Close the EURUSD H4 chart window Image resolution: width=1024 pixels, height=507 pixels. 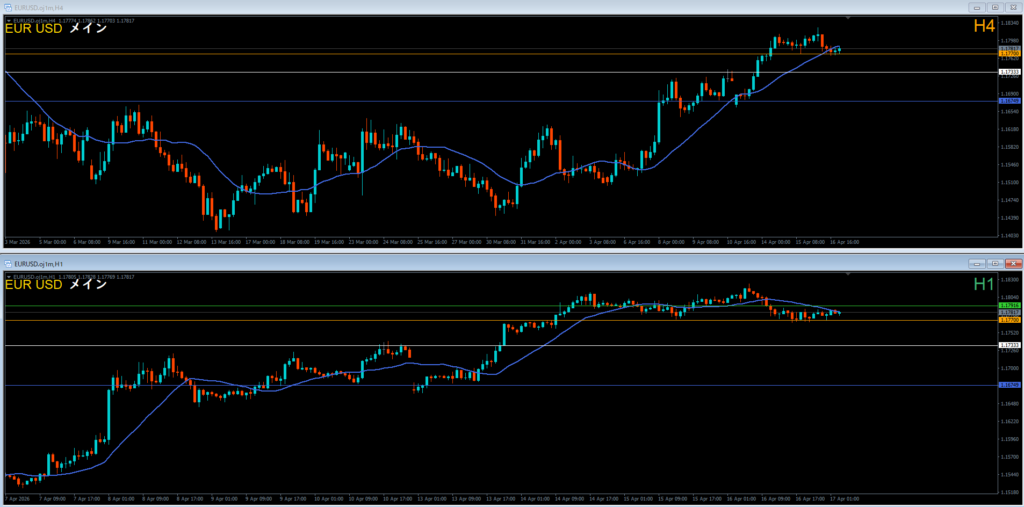click(x=1011, y=7)
